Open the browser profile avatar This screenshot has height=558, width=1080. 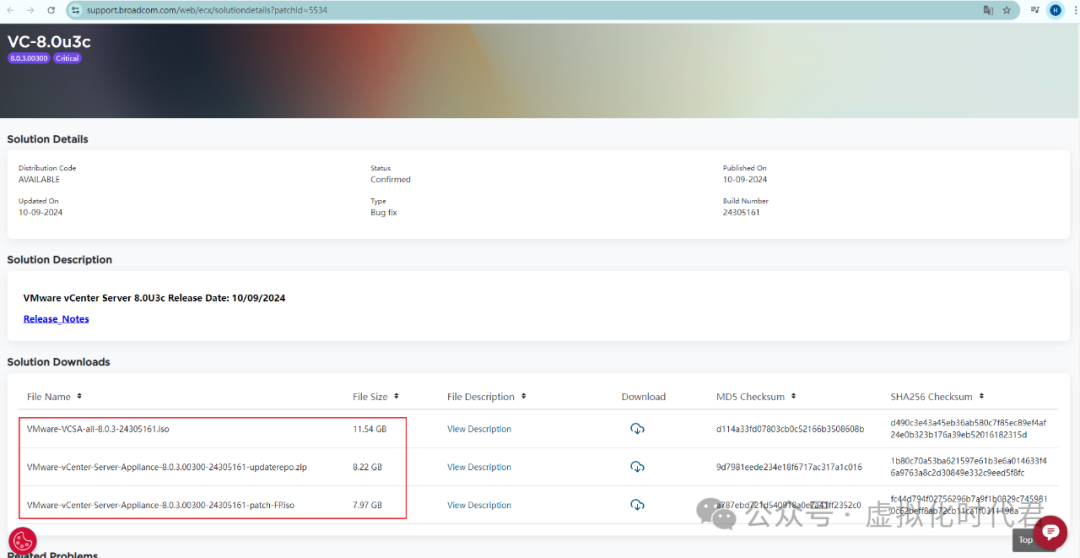click(1055, 10)
